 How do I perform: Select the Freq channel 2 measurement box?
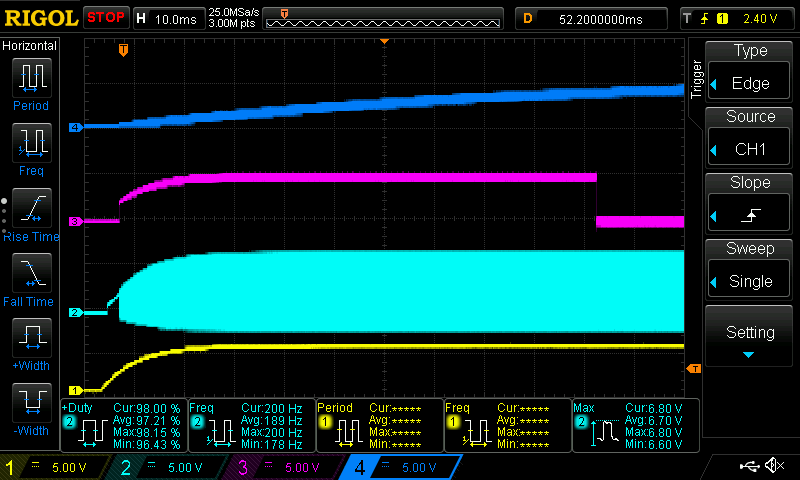[252, 425]
